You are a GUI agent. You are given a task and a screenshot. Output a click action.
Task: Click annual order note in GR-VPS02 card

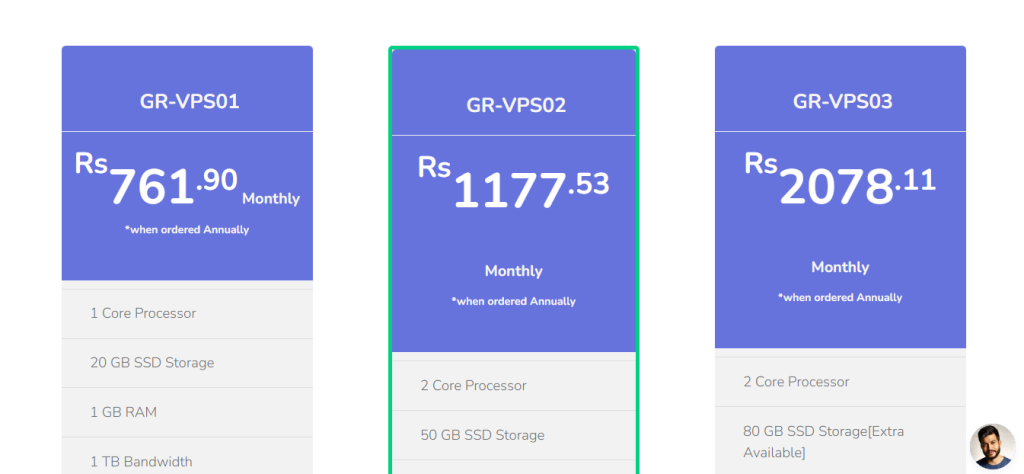pos(513,301)
